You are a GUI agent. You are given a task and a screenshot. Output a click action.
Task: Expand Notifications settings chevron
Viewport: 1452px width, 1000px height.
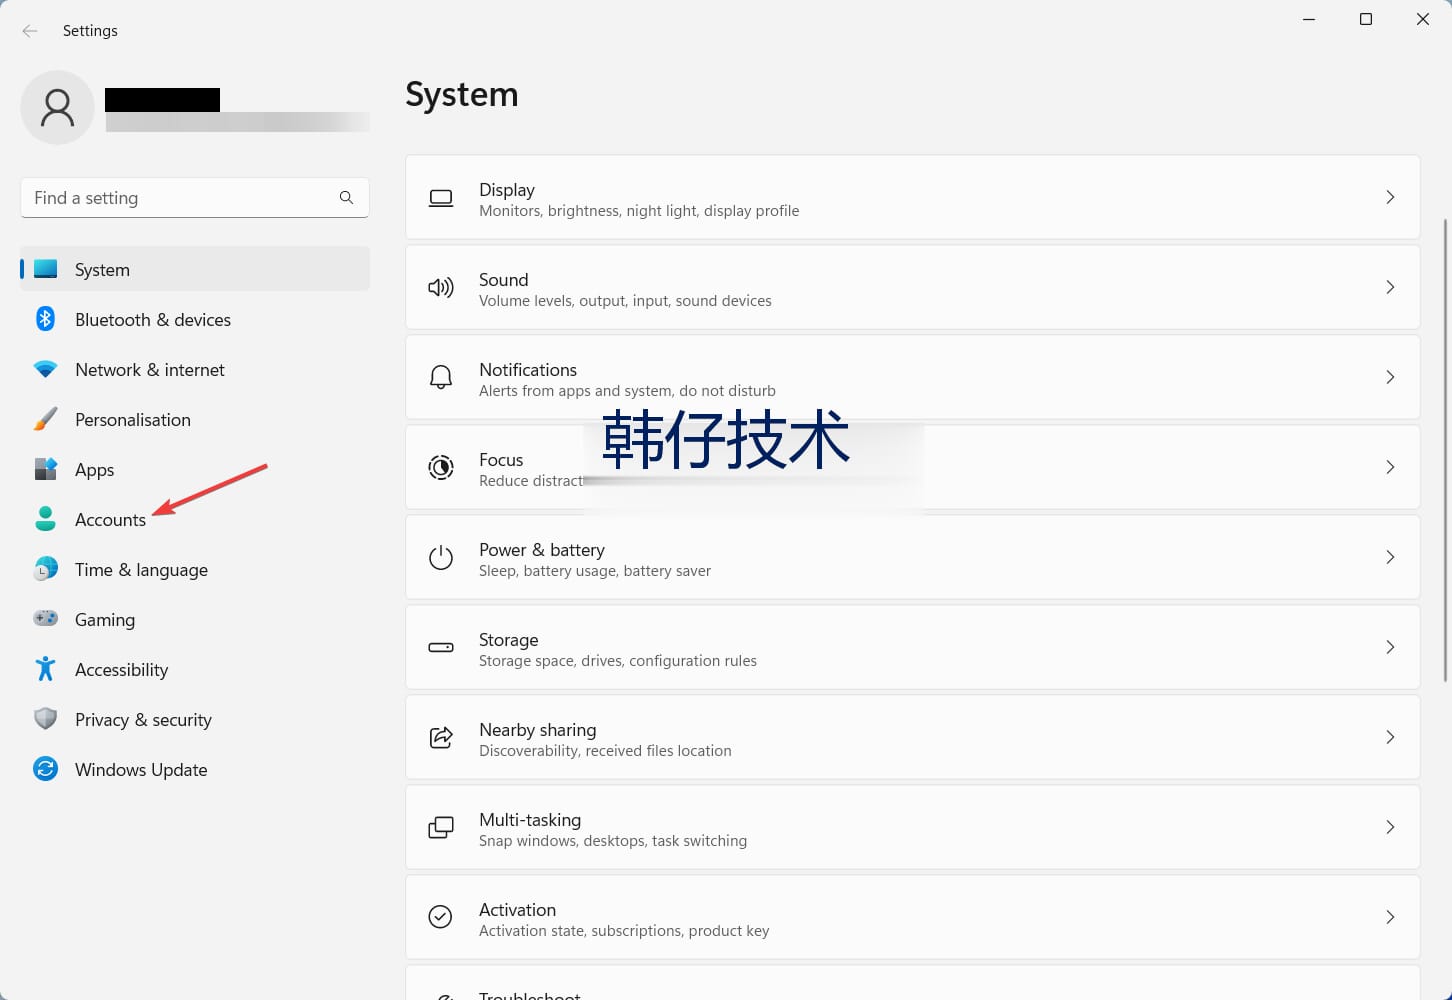(1390, 377)
